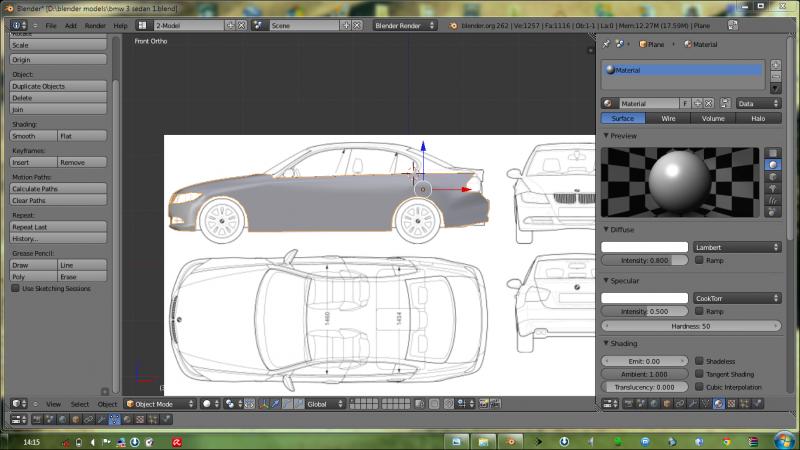Click the pin icon in properties header
This screenshot has width=800, height=450.
click(x=607, y=44)
